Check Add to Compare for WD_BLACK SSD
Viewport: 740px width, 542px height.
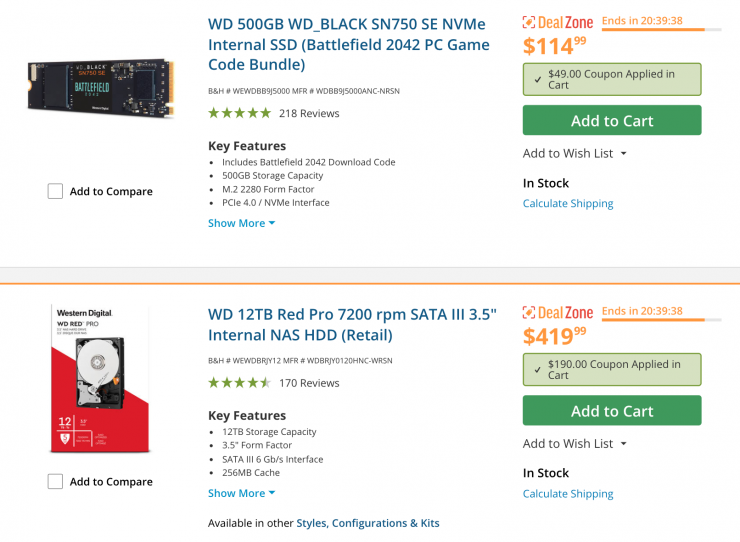tap(55, 191)
